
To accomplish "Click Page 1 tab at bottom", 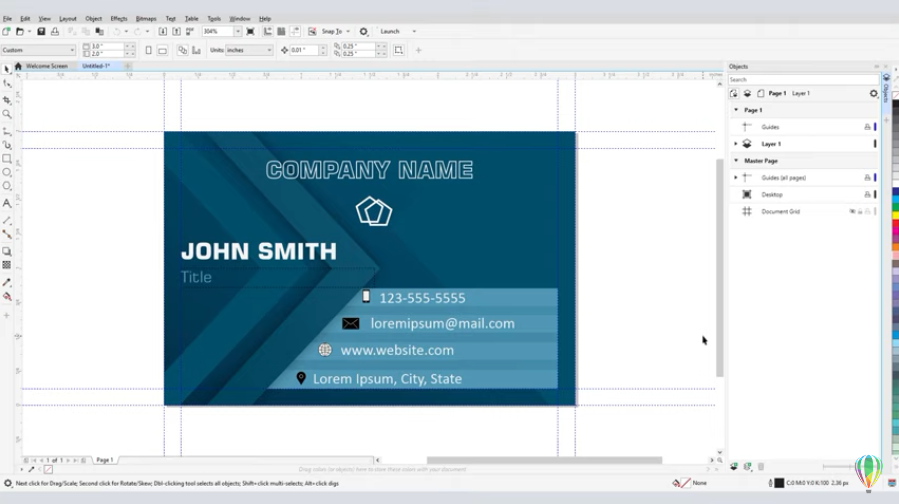I will point(104,460).
